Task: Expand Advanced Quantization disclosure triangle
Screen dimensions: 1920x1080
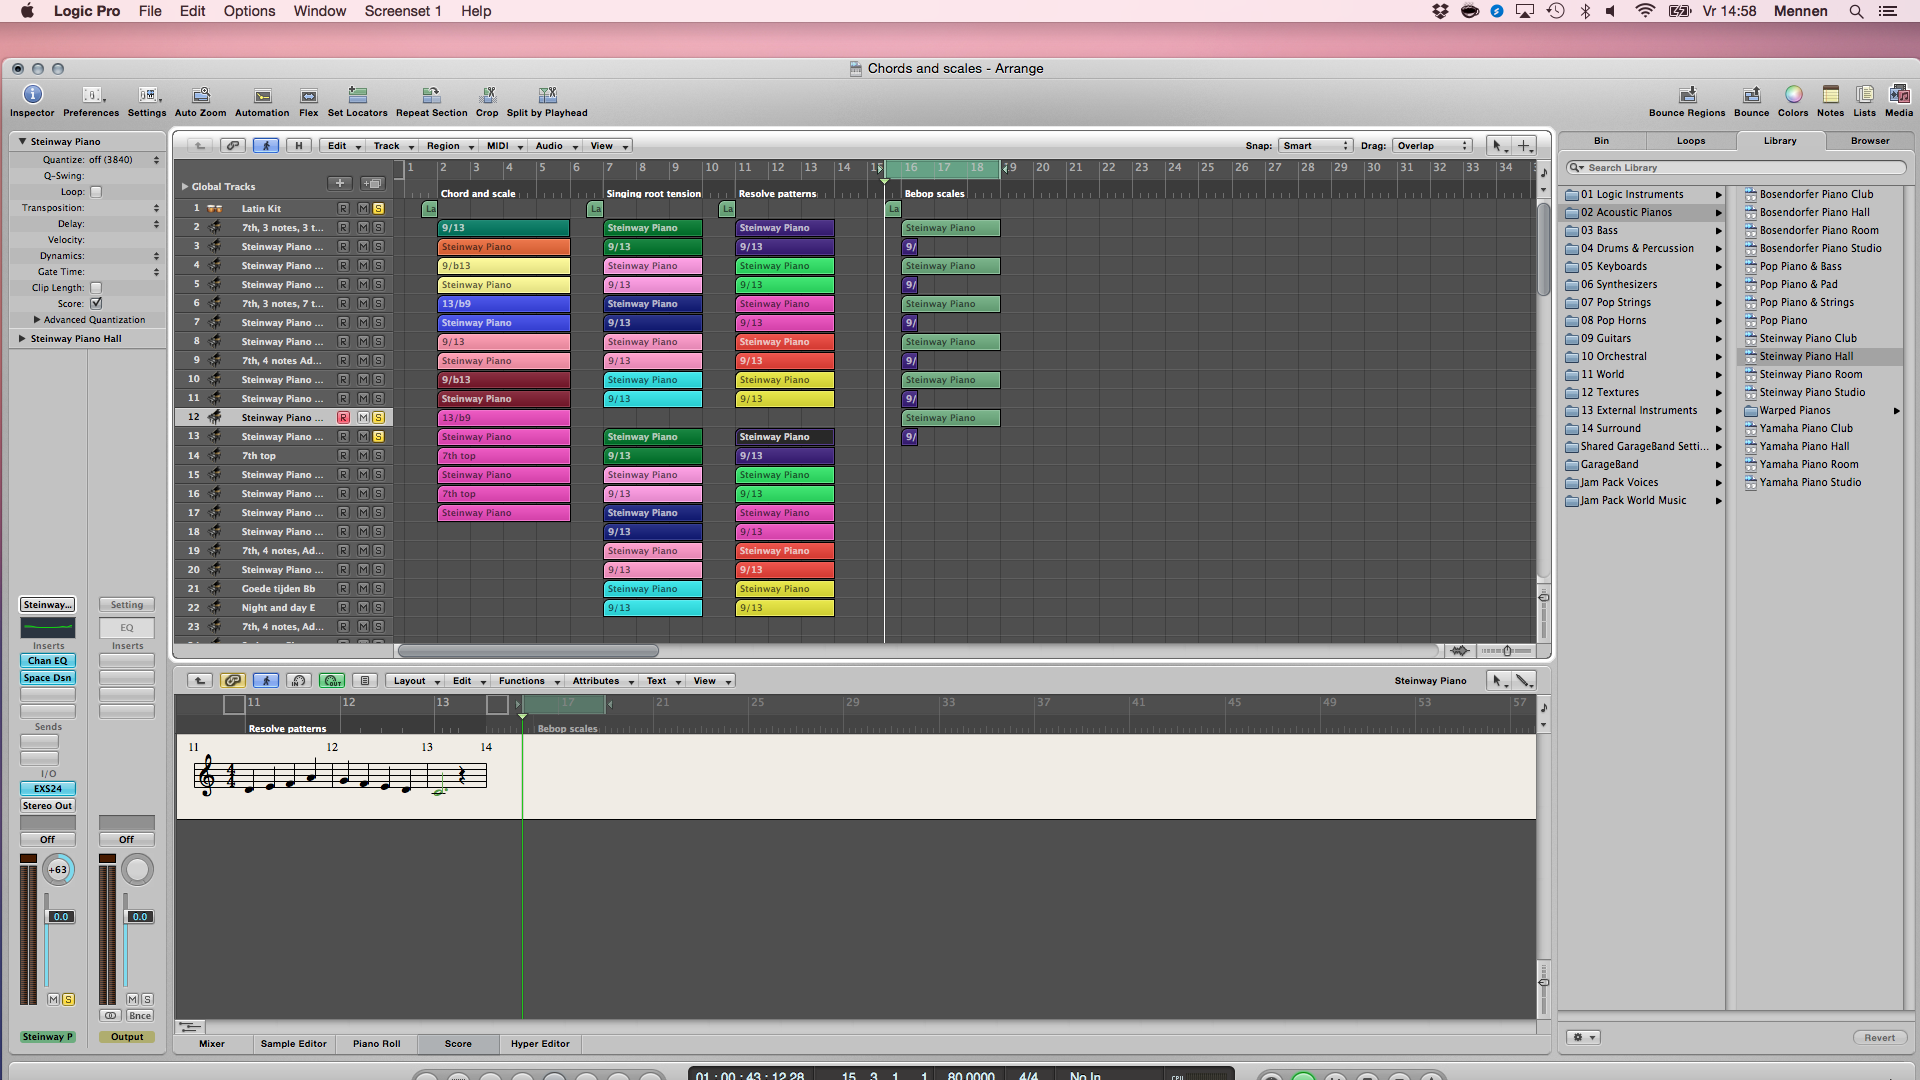Action: point(37,320)
